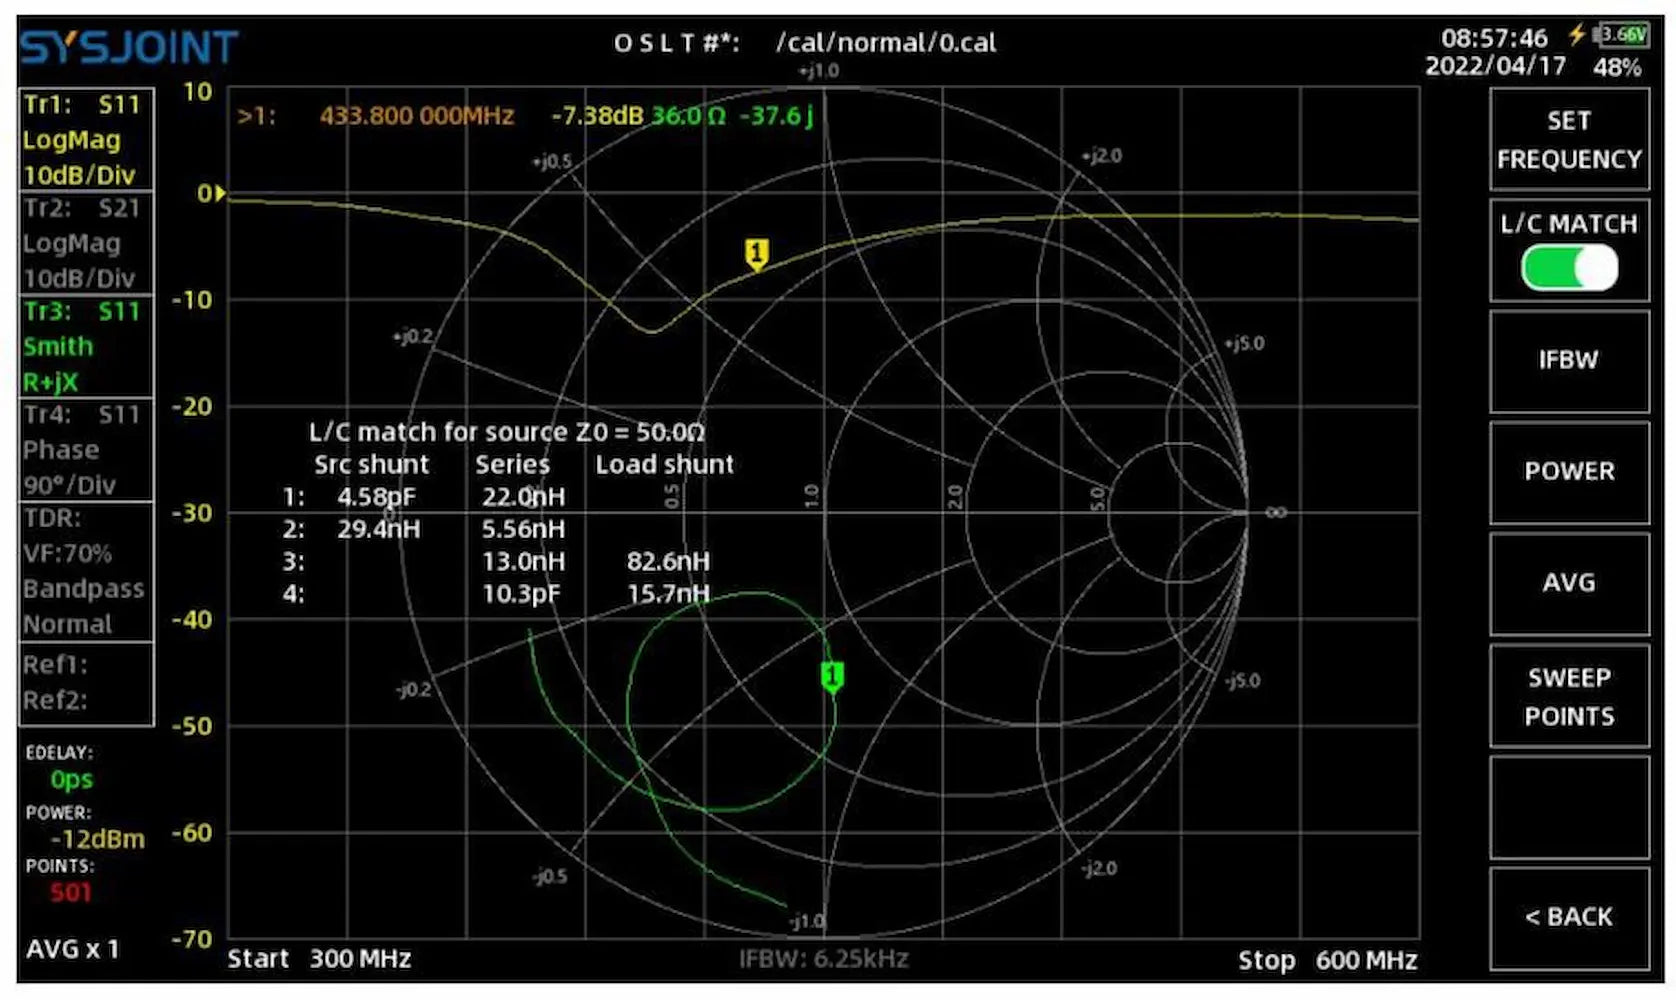Viewport: 1676px width, 1000px height.
Task: Tap the 2022/04/17 date
Action: click(1494, 66)
